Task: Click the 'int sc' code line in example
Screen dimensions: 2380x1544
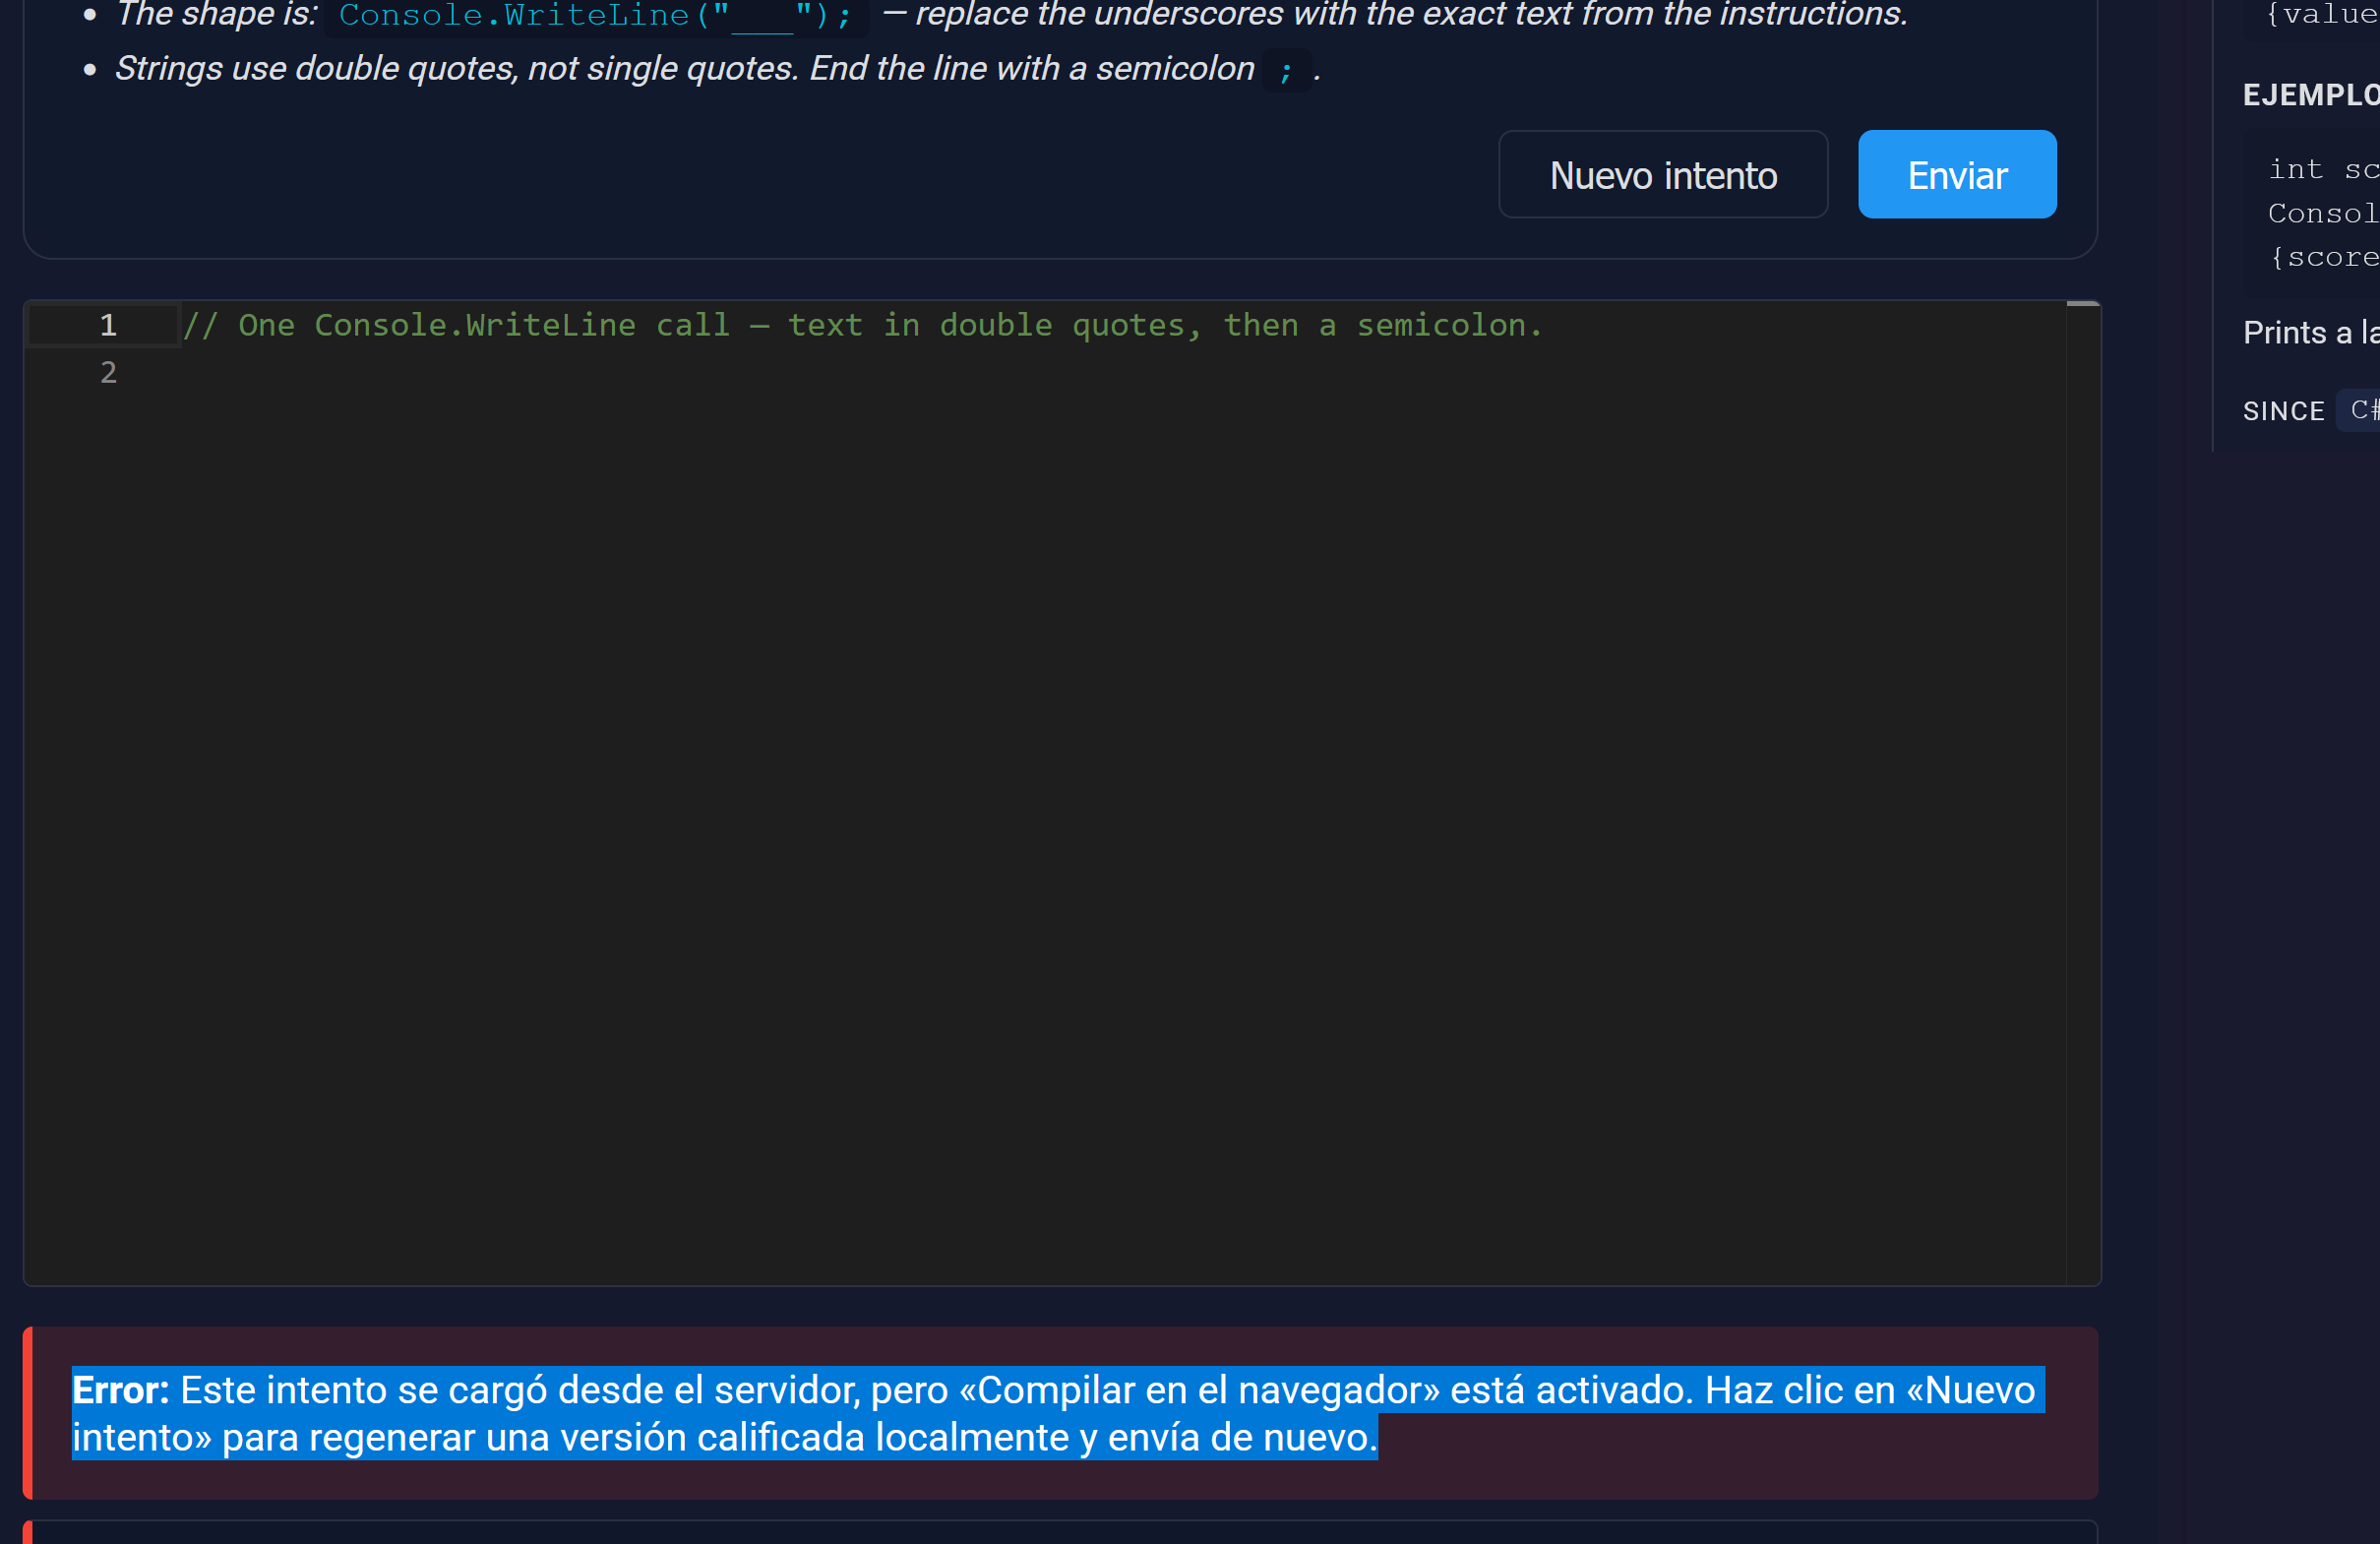Action: tap(2322, 170)
